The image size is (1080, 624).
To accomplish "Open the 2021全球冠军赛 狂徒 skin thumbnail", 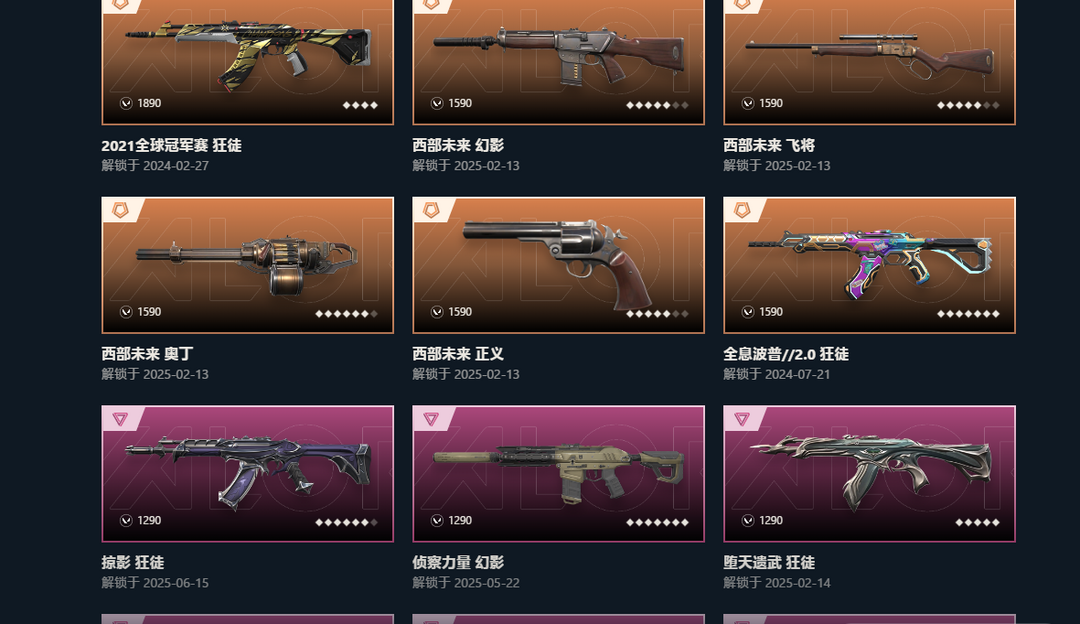I will click(248, 56).
